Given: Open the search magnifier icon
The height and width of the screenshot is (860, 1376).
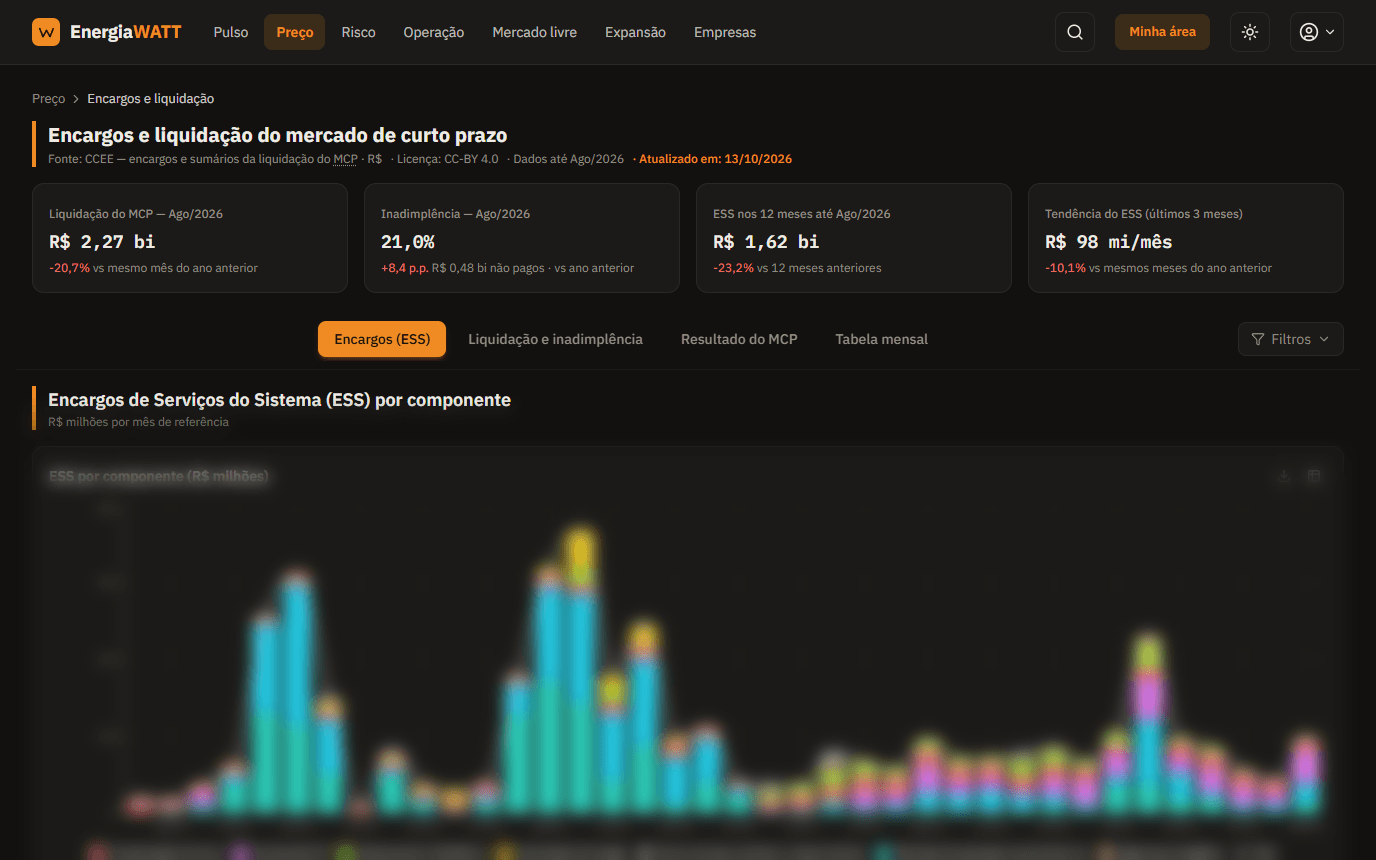Looking at the screenshot, I should 1075,32.
